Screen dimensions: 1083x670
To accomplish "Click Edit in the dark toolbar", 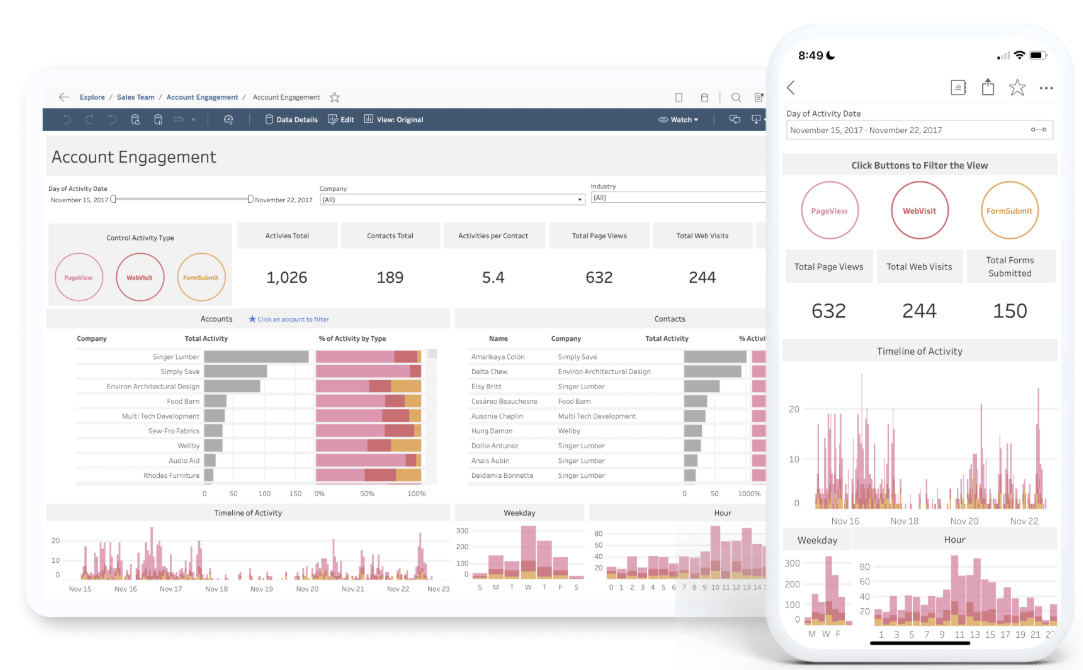I will pos(341,119).
